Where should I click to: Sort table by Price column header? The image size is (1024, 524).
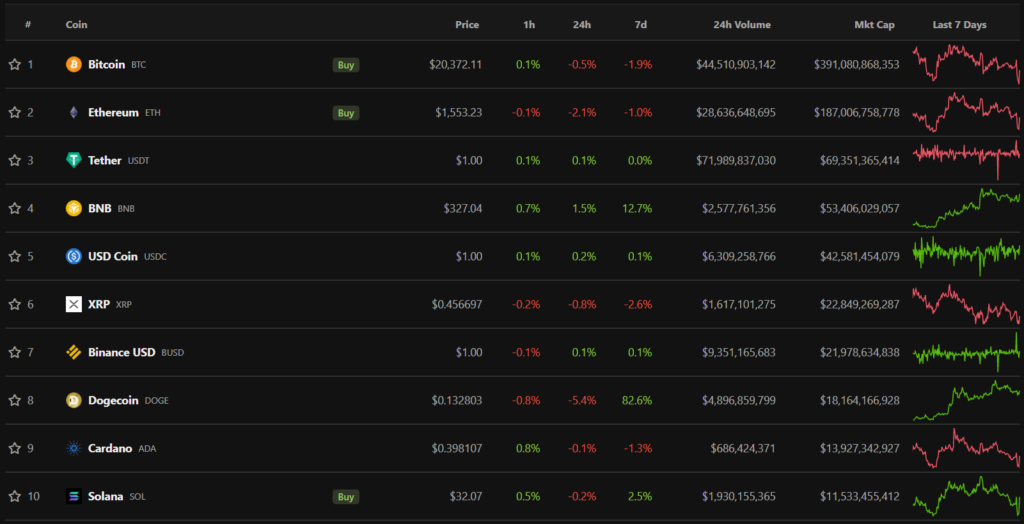coord(467,25)
